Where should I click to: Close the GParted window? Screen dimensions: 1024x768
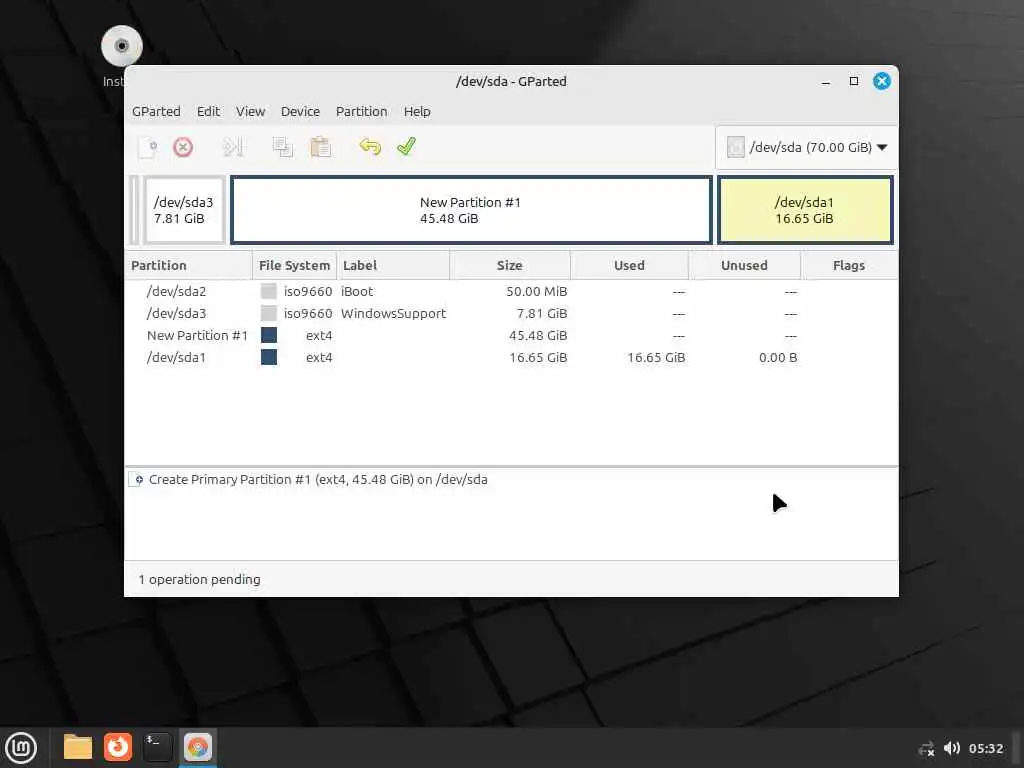[x=882, y=82]
